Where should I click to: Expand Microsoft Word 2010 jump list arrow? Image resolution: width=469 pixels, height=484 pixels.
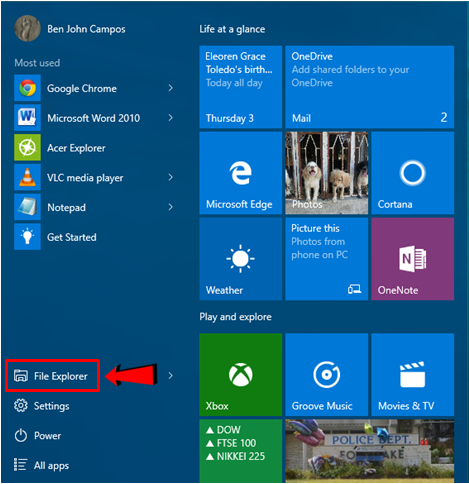[171, 118]
